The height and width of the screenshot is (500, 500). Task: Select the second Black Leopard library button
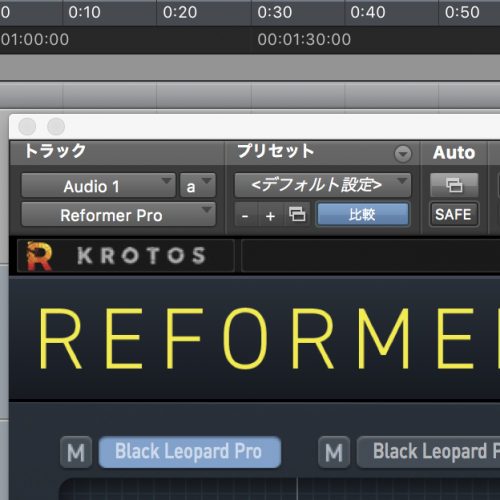pos(428,452)
